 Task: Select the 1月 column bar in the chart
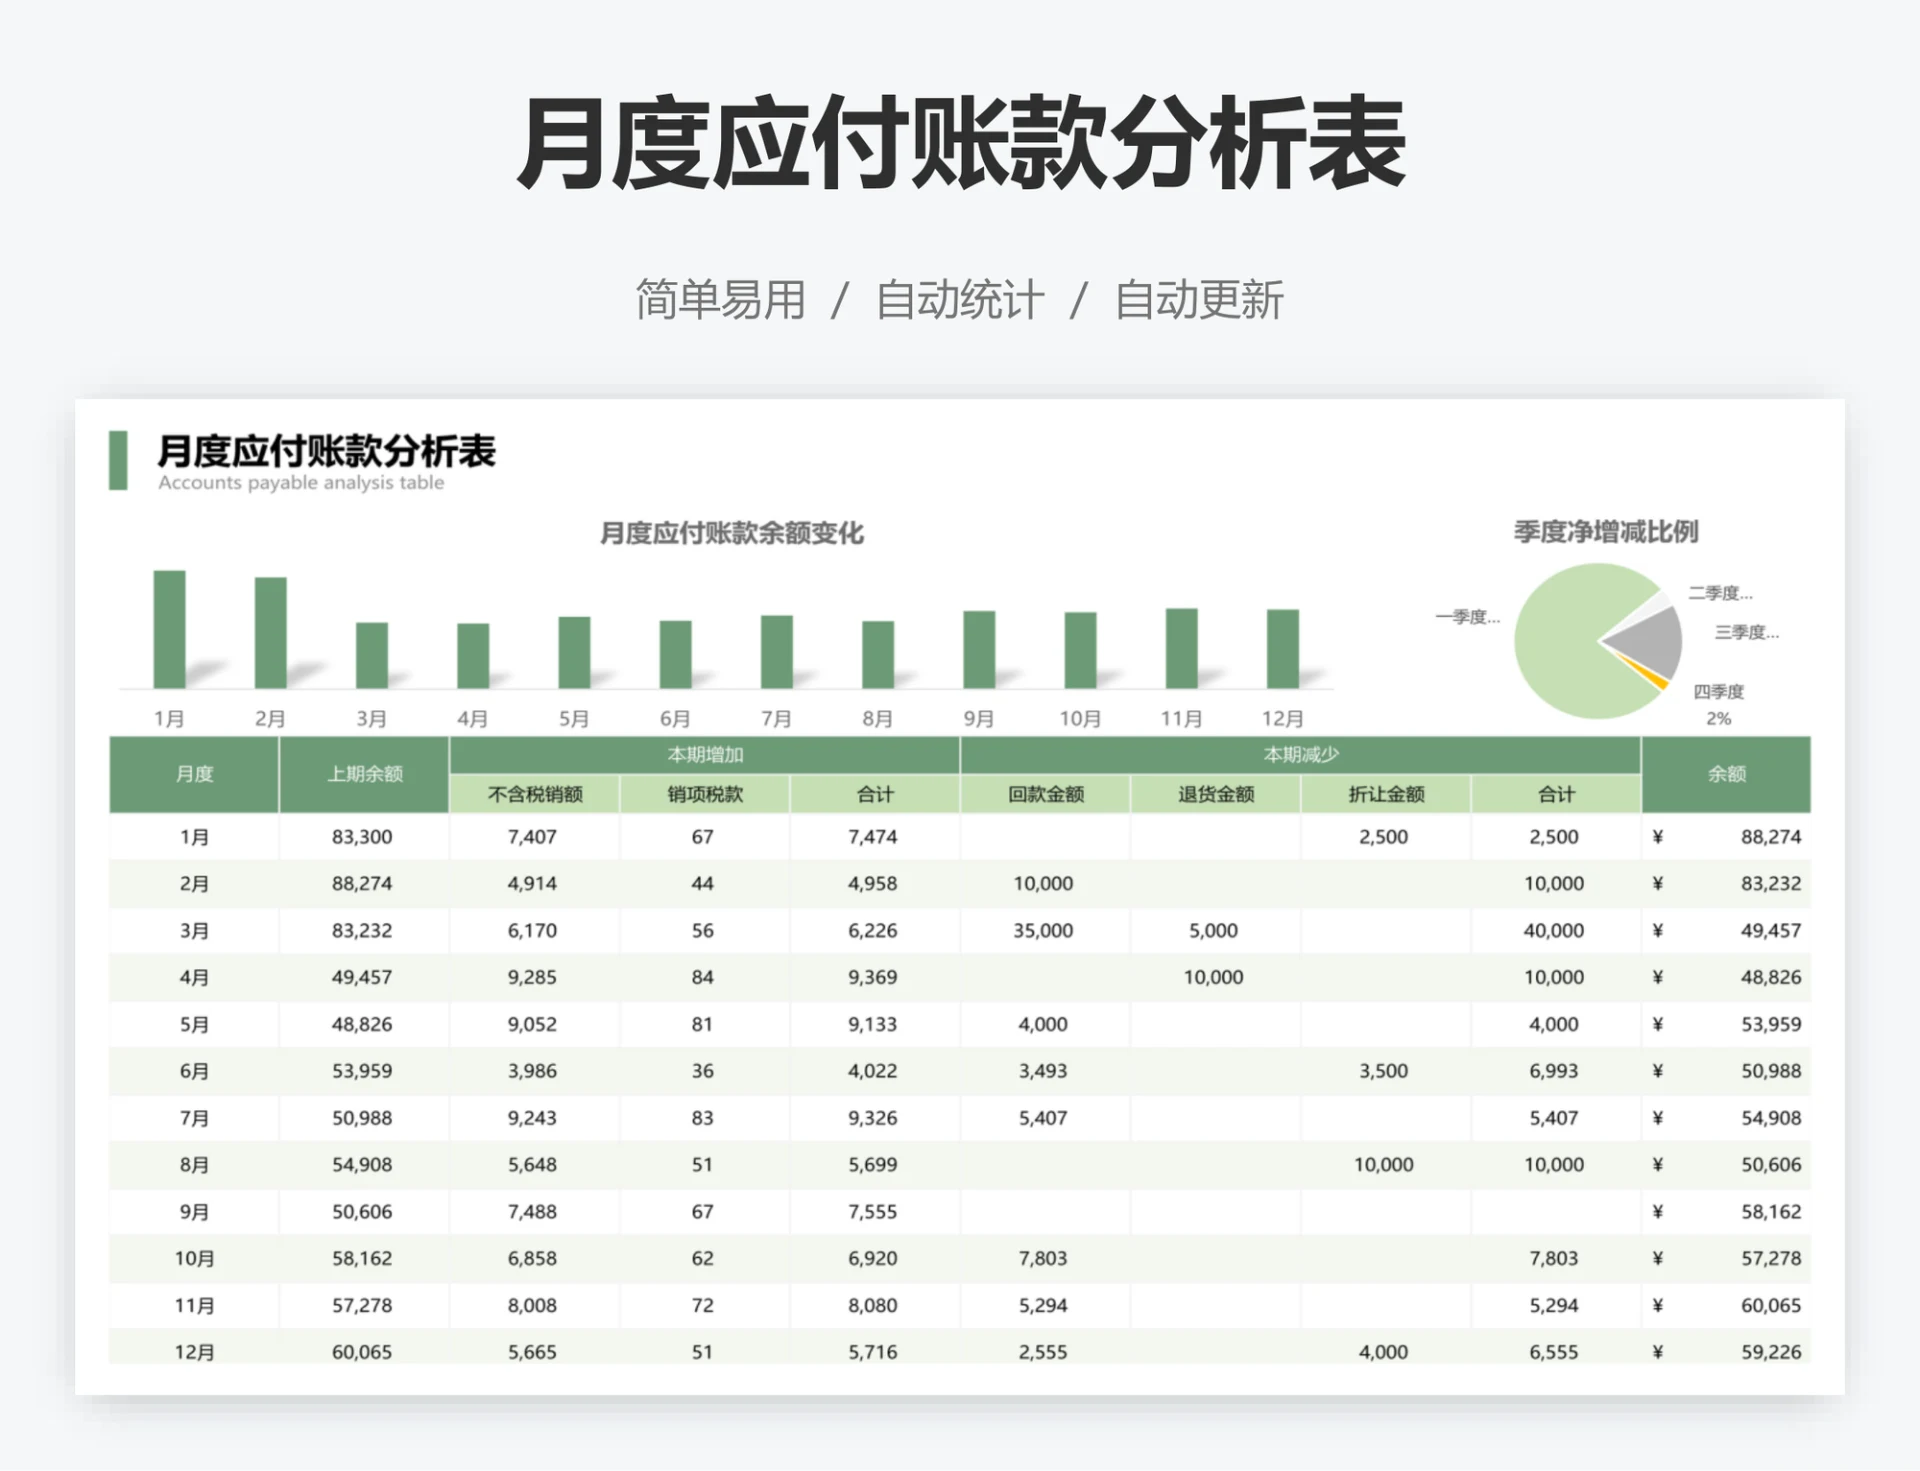pyautogui.click(x=169, y=630)
